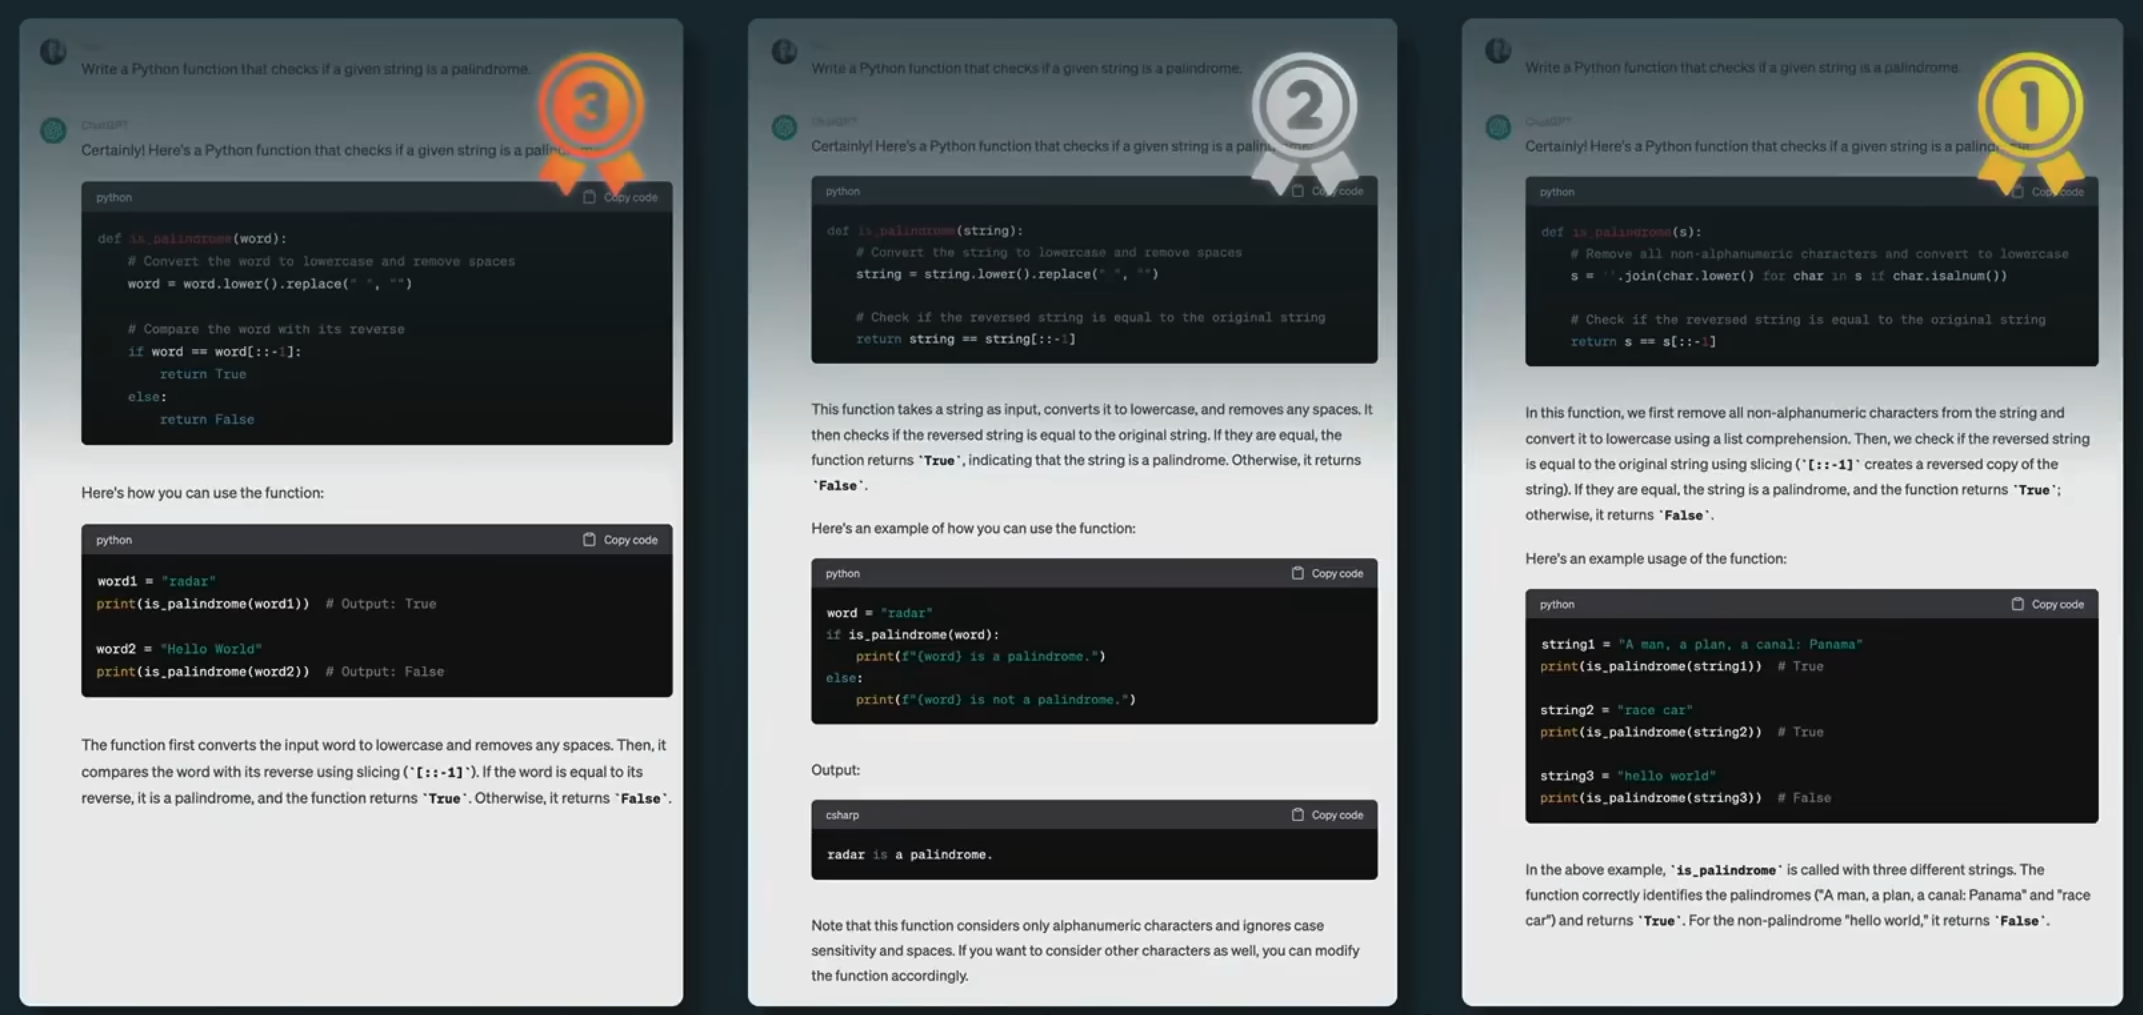
Task: Copy code of the middle panel's radar usage example
Action: point(1327,573)
